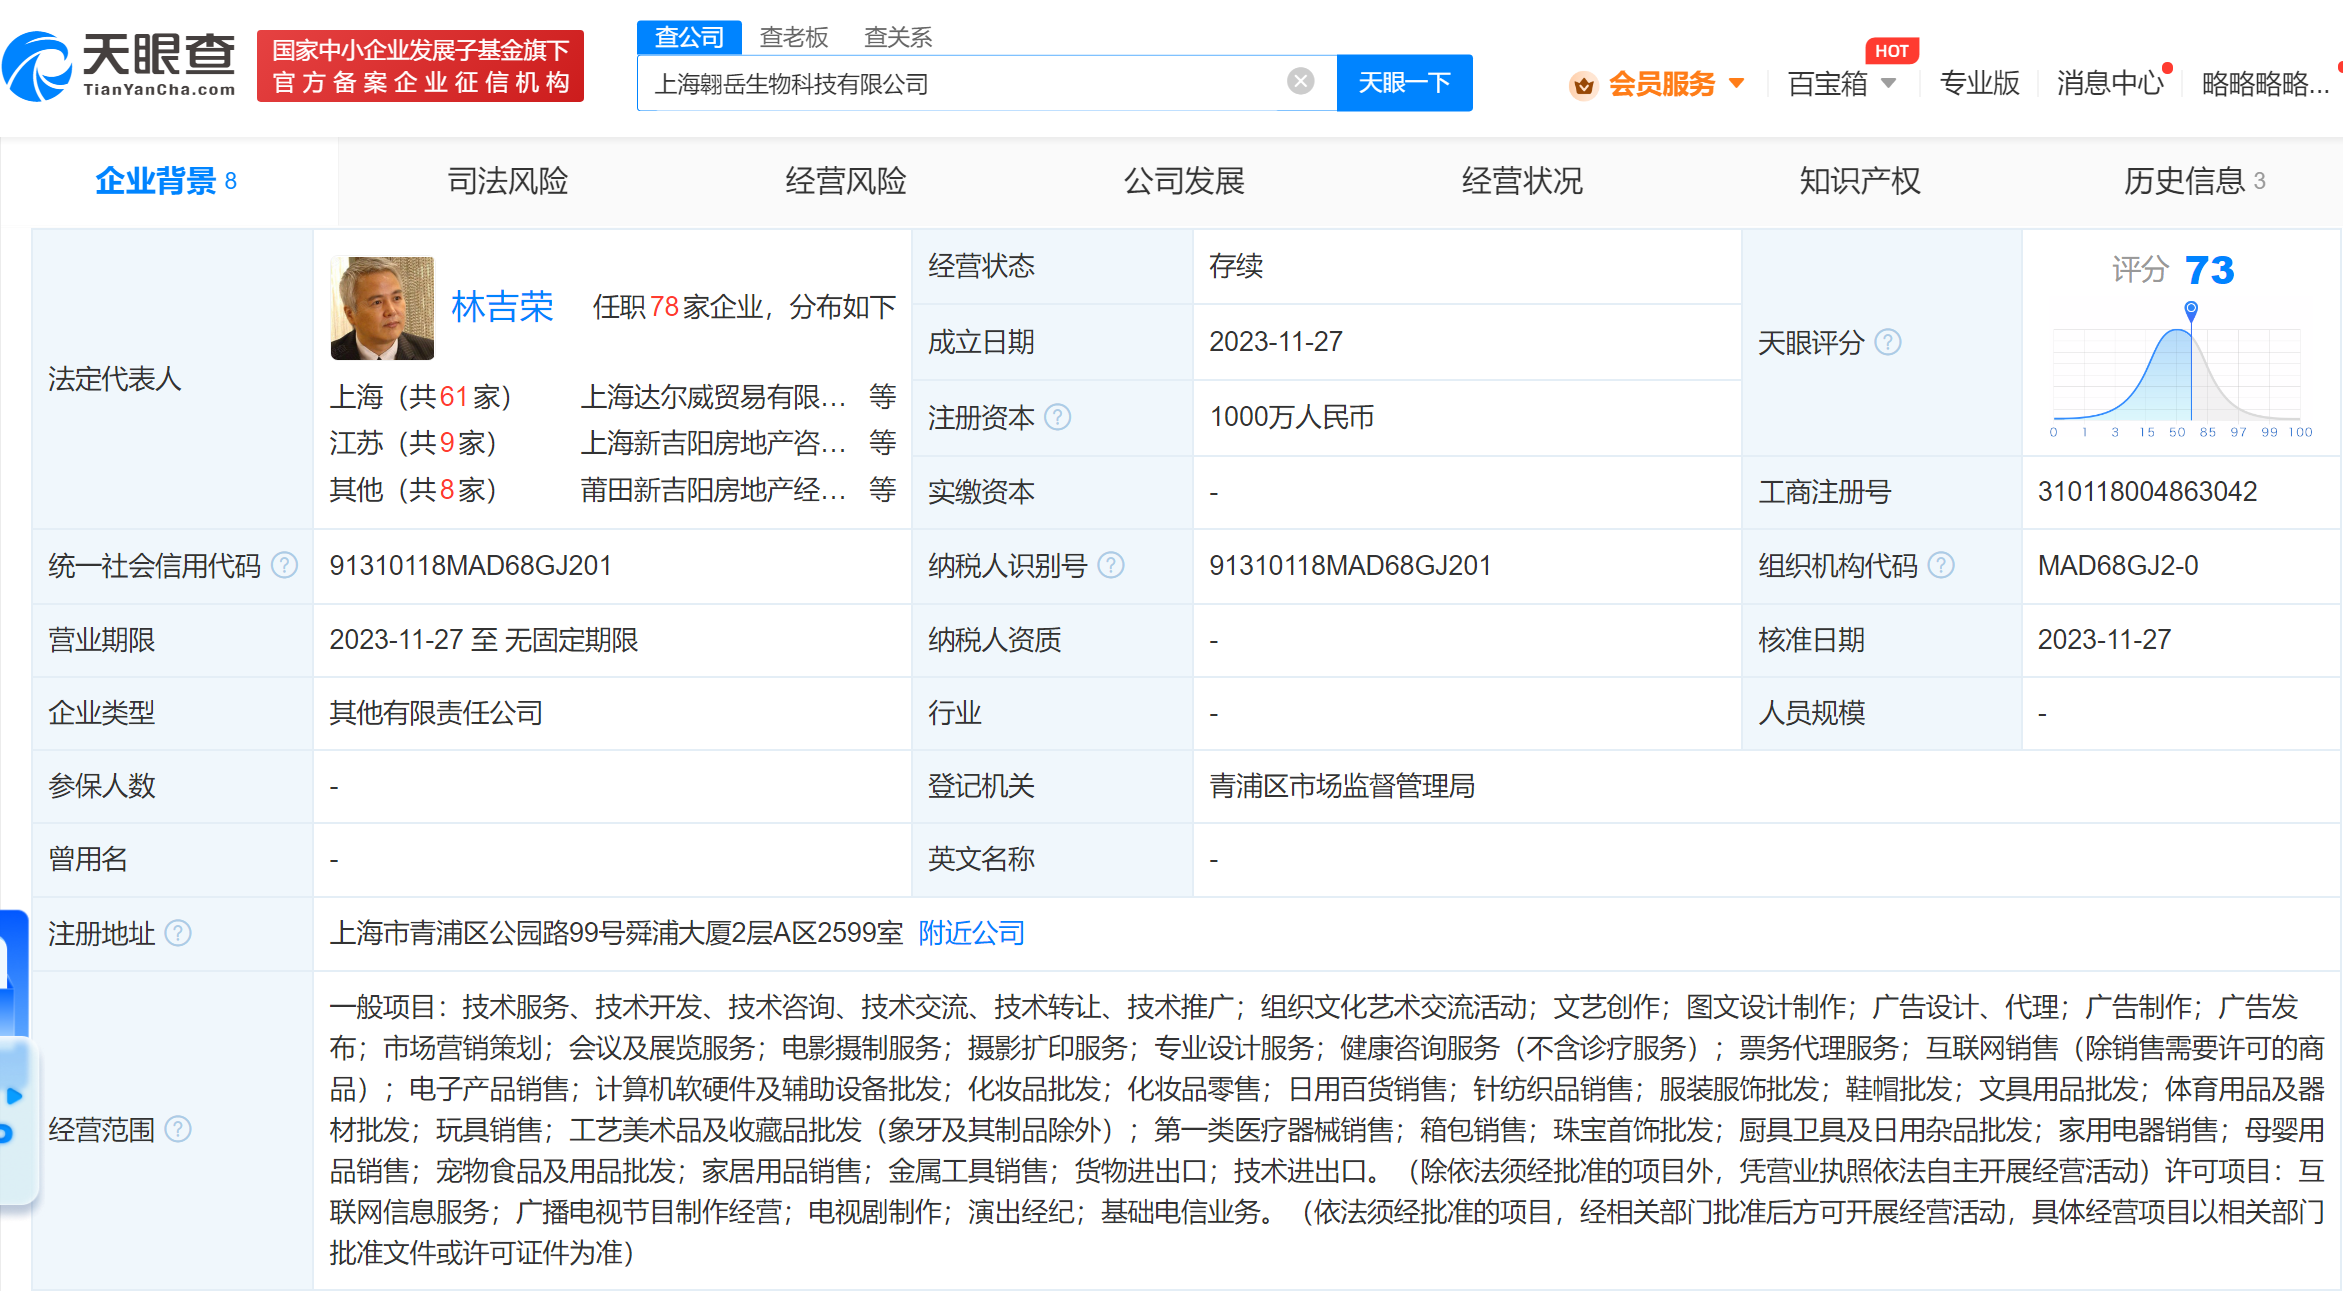Screen dimensions: 2343x1291
Task: Open the 经营风险 tab
Action: pyautogui.click(x=846, y=181)
